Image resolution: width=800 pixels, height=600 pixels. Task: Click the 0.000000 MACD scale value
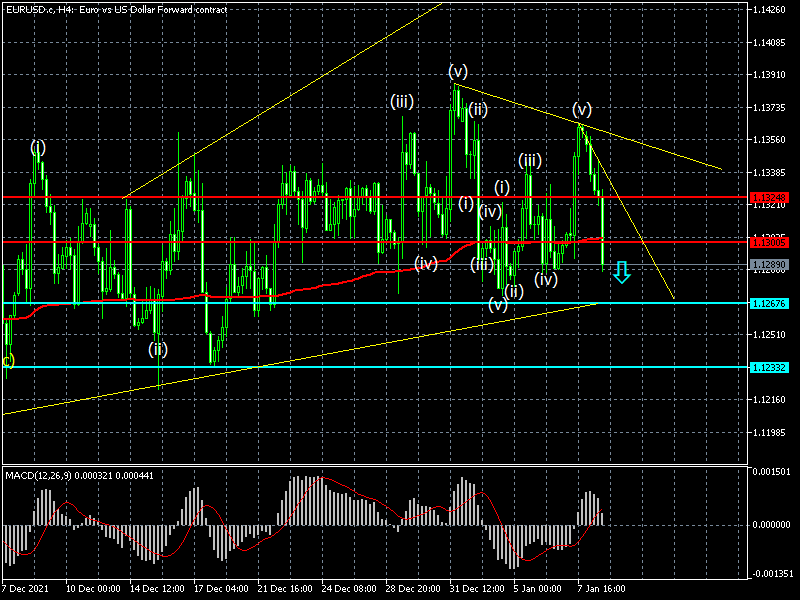(x=771, y=524)
